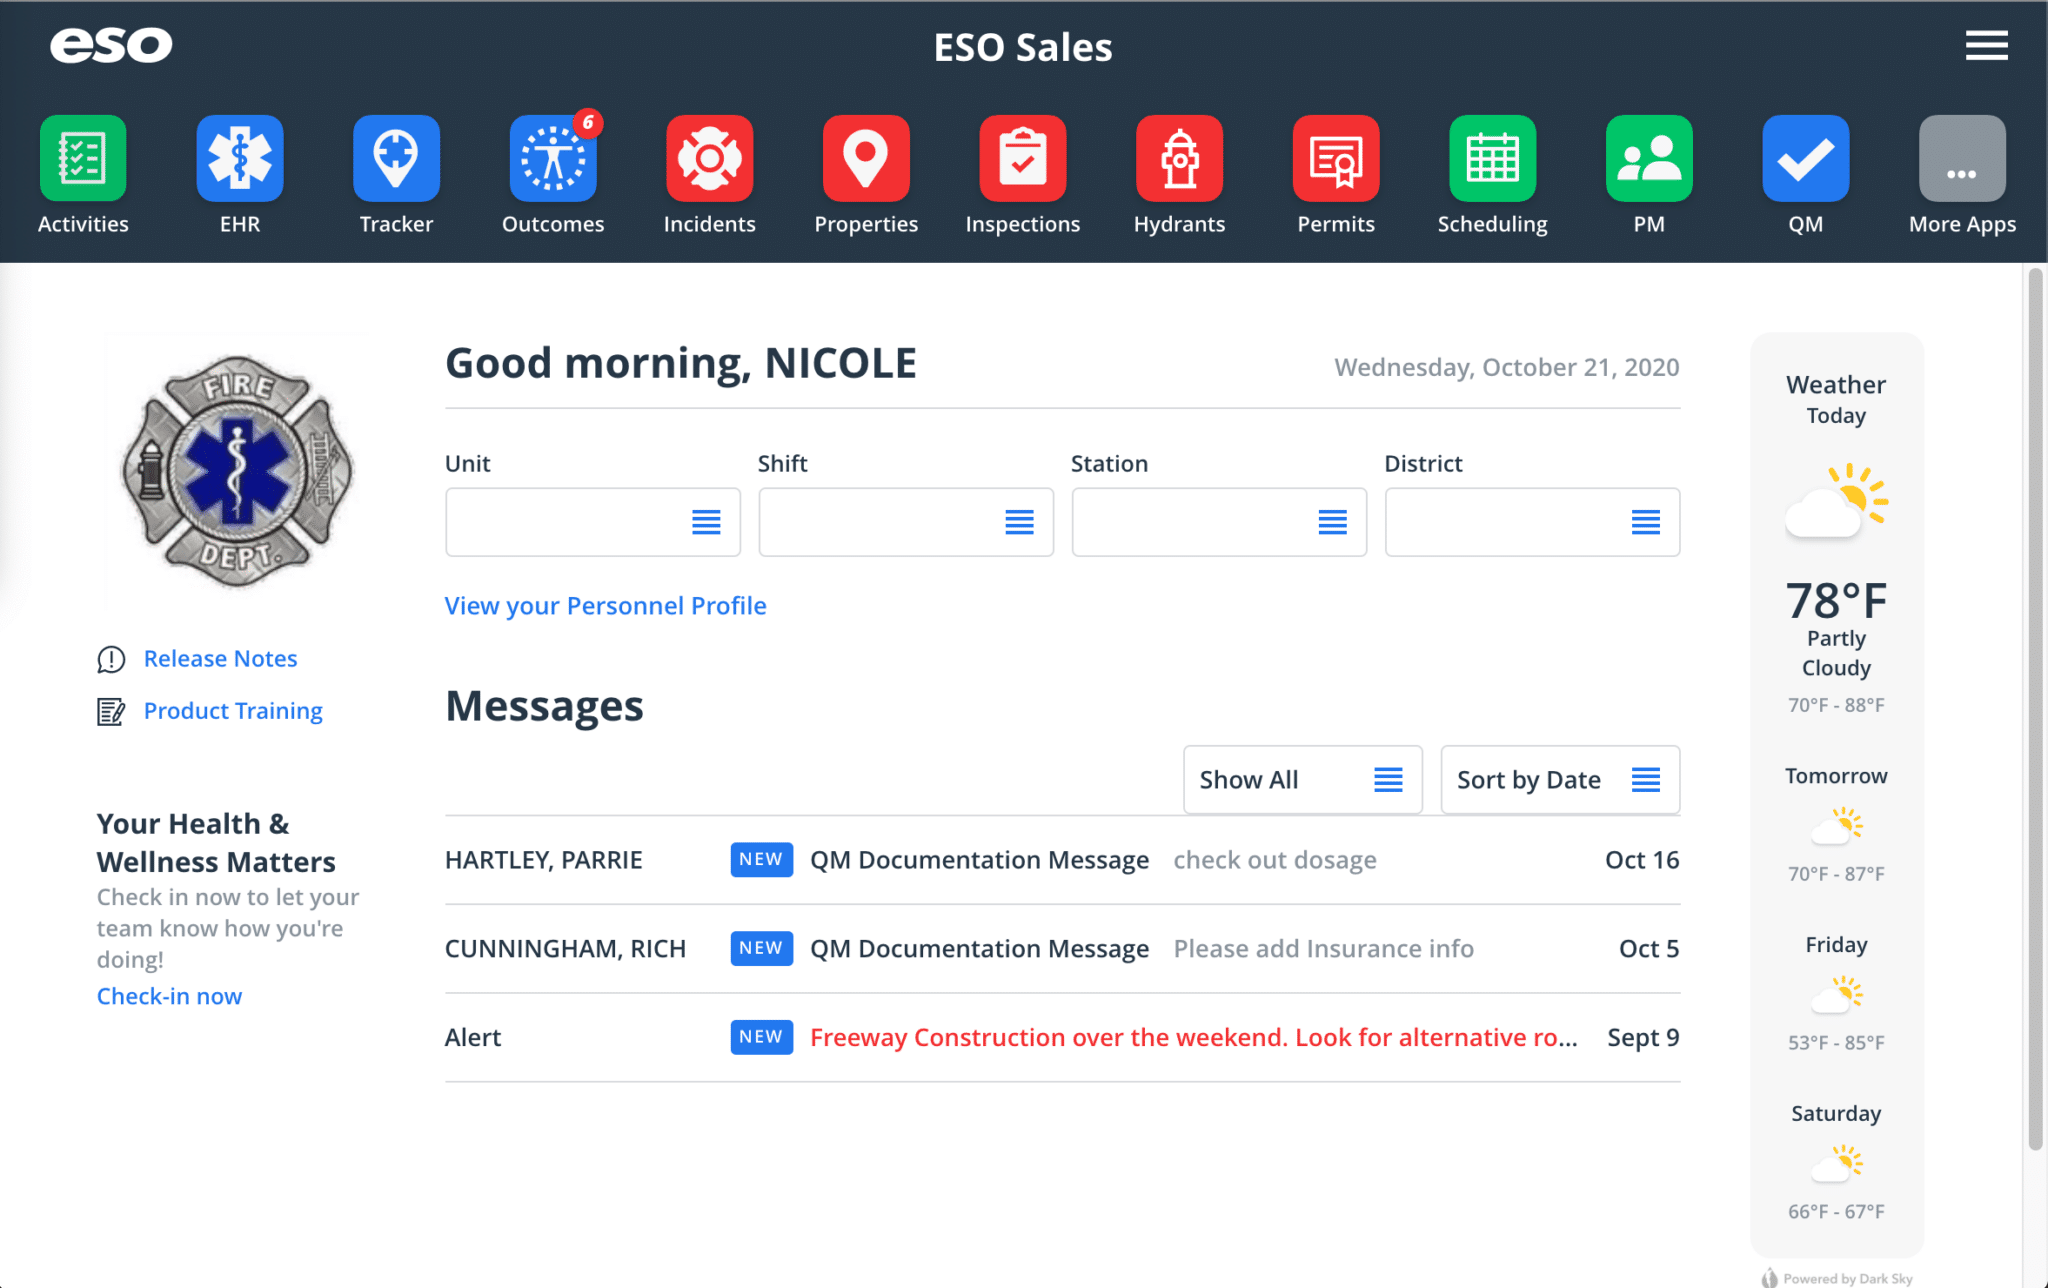Screen dimensions: 2048x1288
Task: Click the 66°F - 67°F Saturday forecast
Action: click(1836, 1212)
